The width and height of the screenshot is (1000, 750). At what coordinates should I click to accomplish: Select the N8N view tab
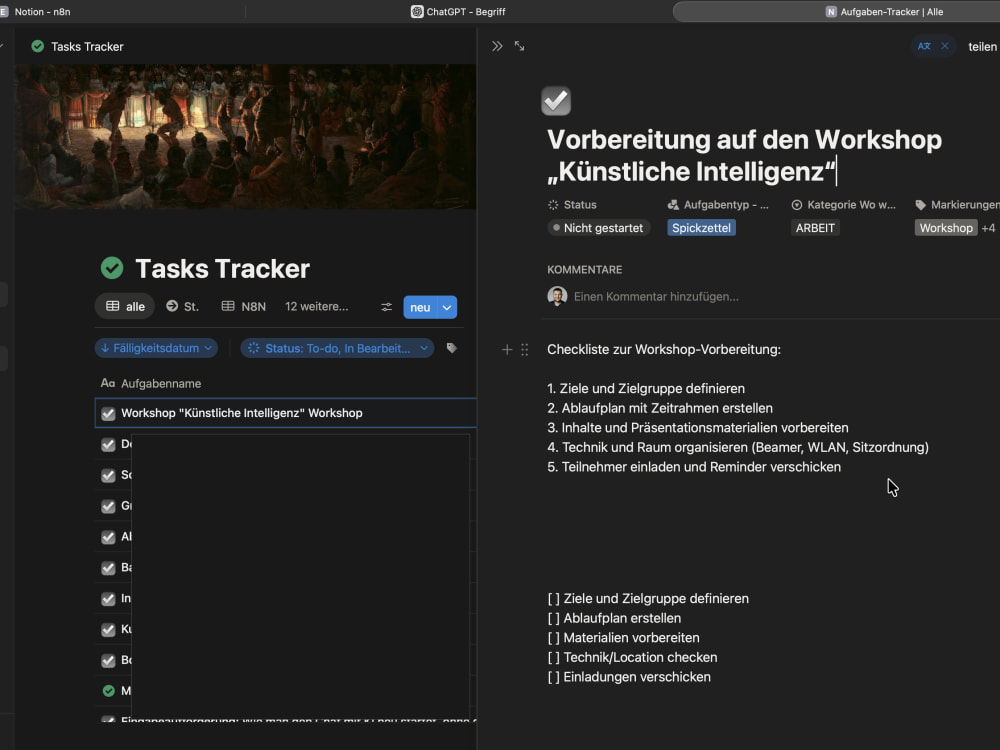[x=244, y=307]
